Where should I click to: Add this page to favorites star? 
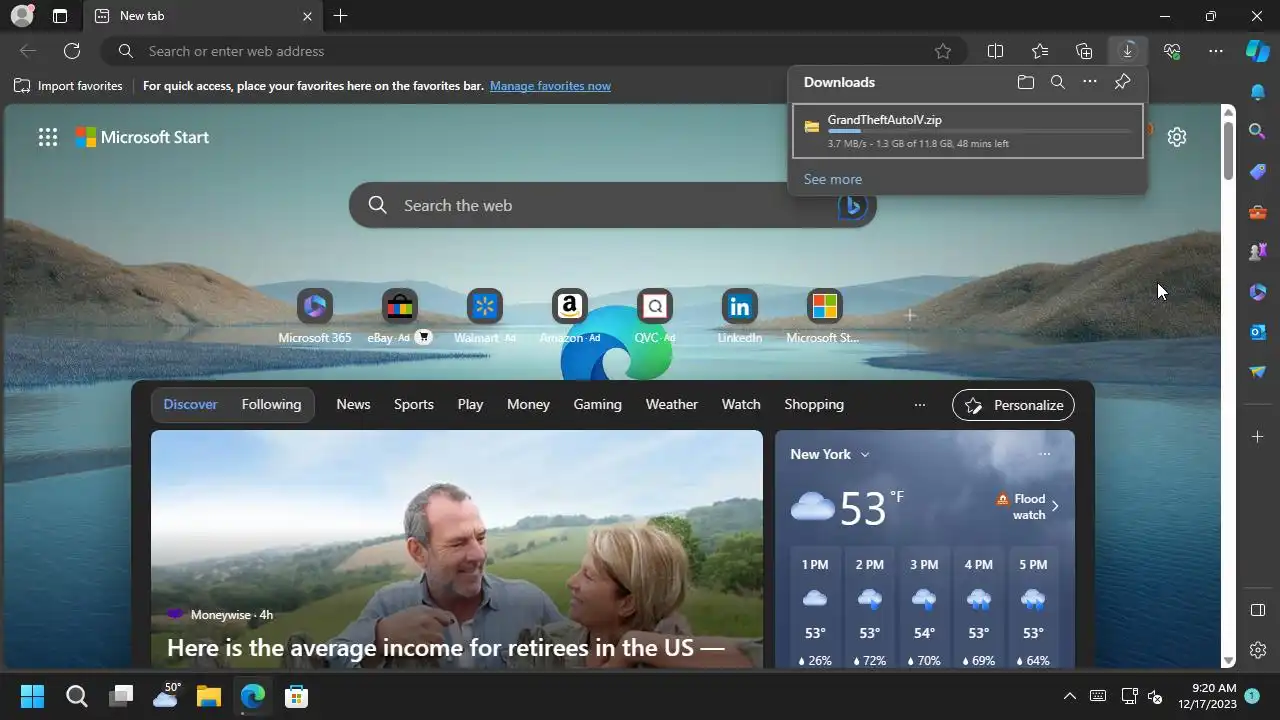pyautogui.click(x=942, y=51)
